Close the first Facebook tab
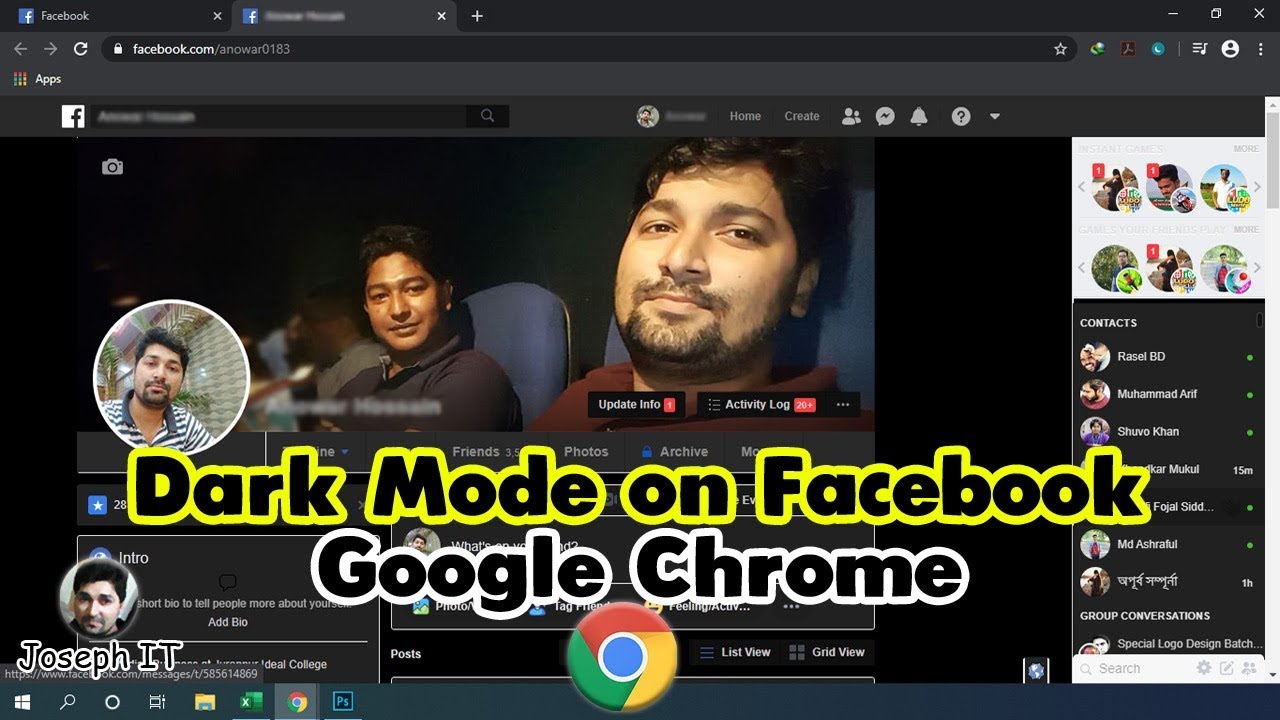 tap(217, 16)
